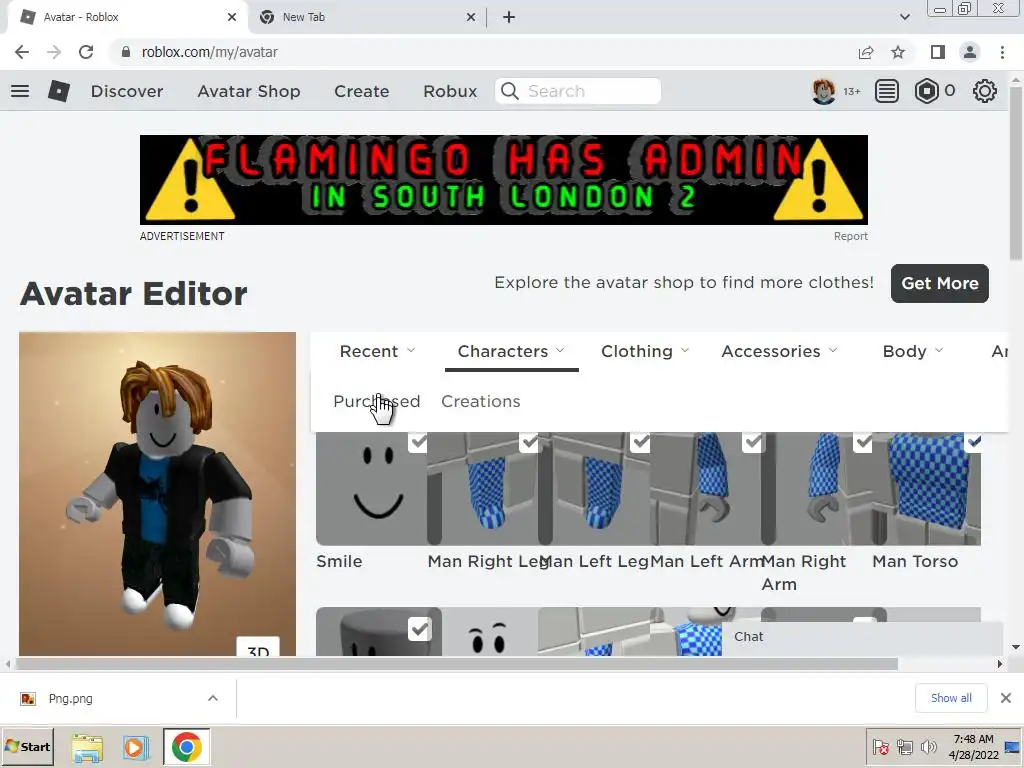Click the Get More button
Image resolution: width=1024 pixels, height=768 pixels.
(x=940, y=283)
